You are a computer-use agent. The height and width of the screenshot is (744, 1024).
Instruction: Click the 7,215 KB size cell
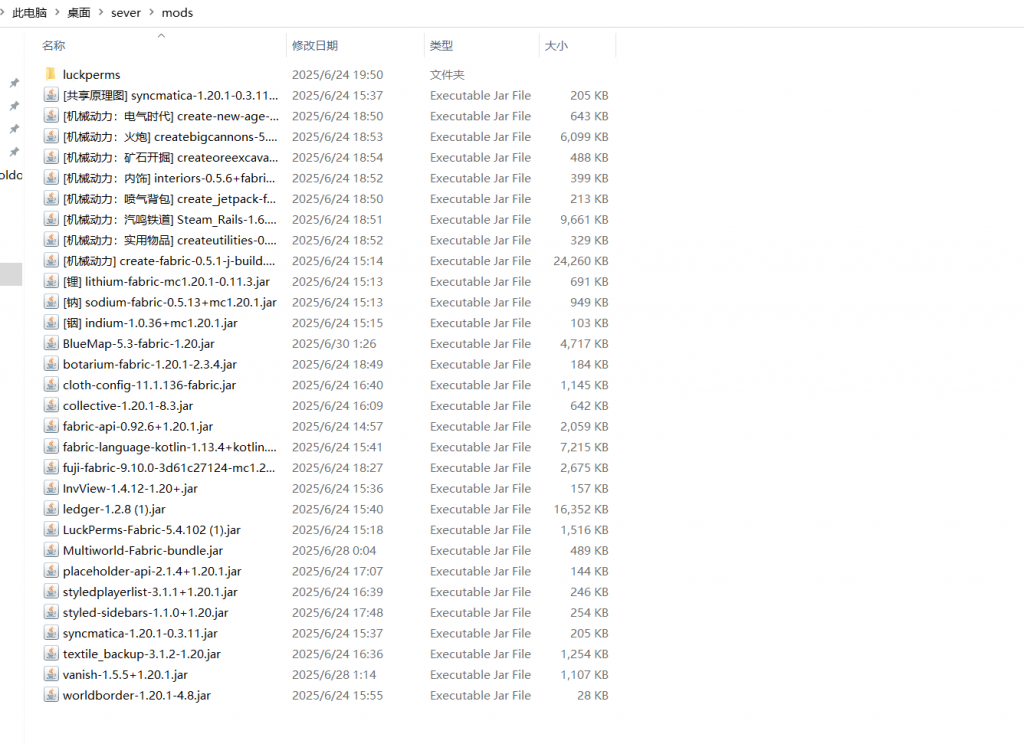click(x=584, y=447)
